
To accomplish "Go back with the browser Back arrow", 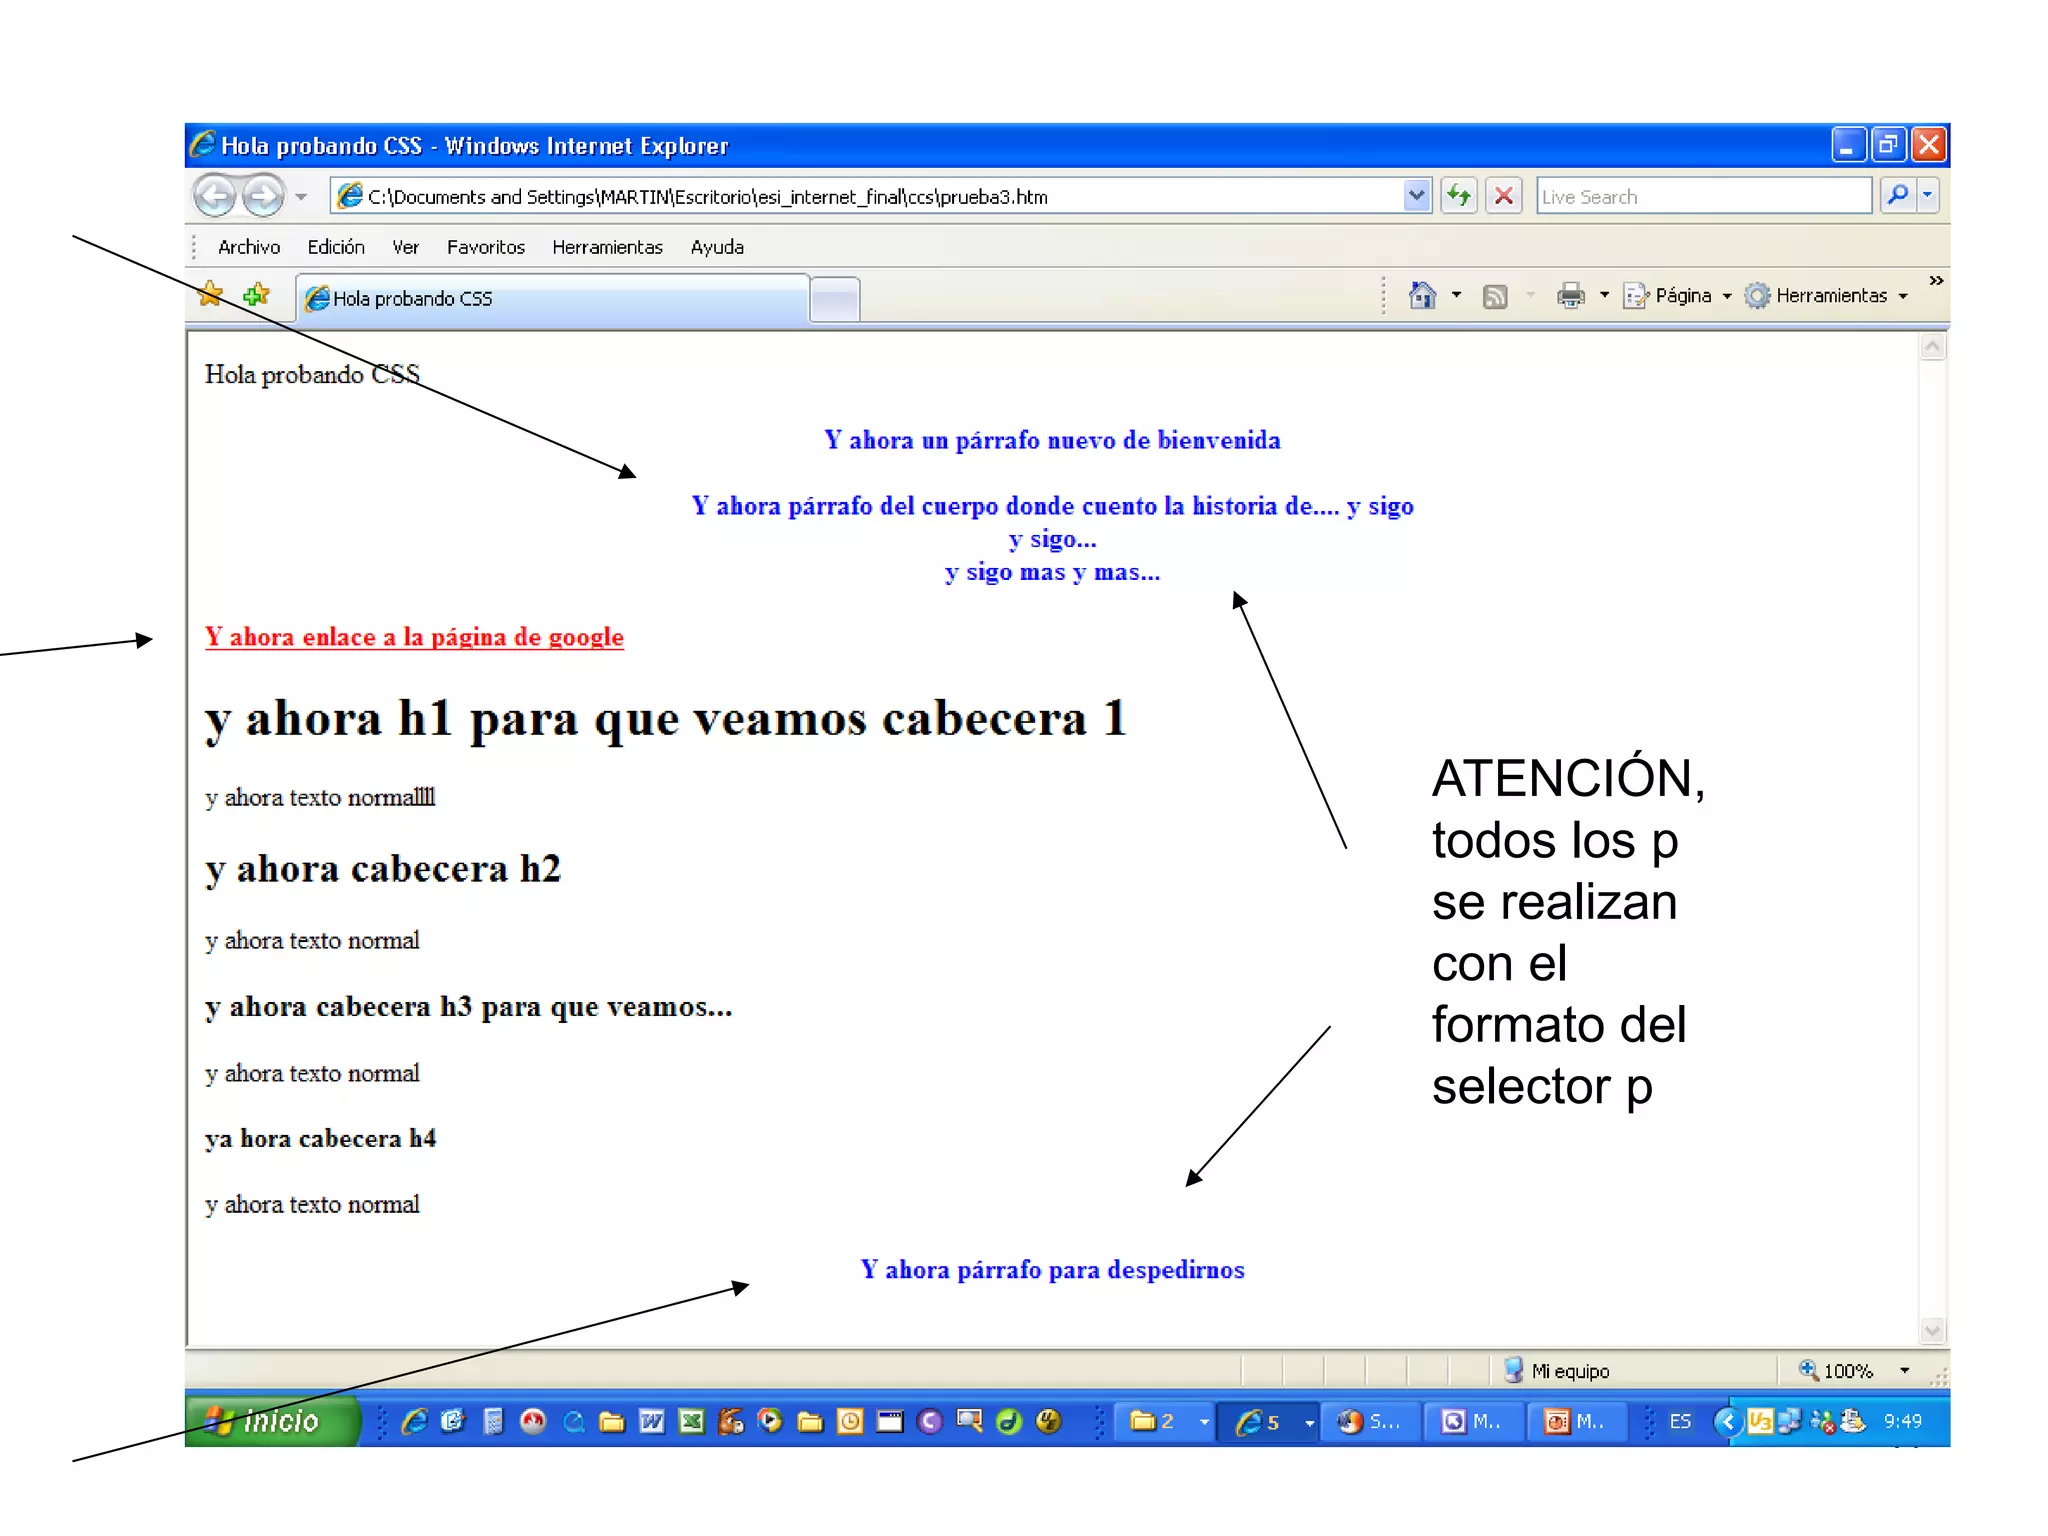I will [214, 196].
